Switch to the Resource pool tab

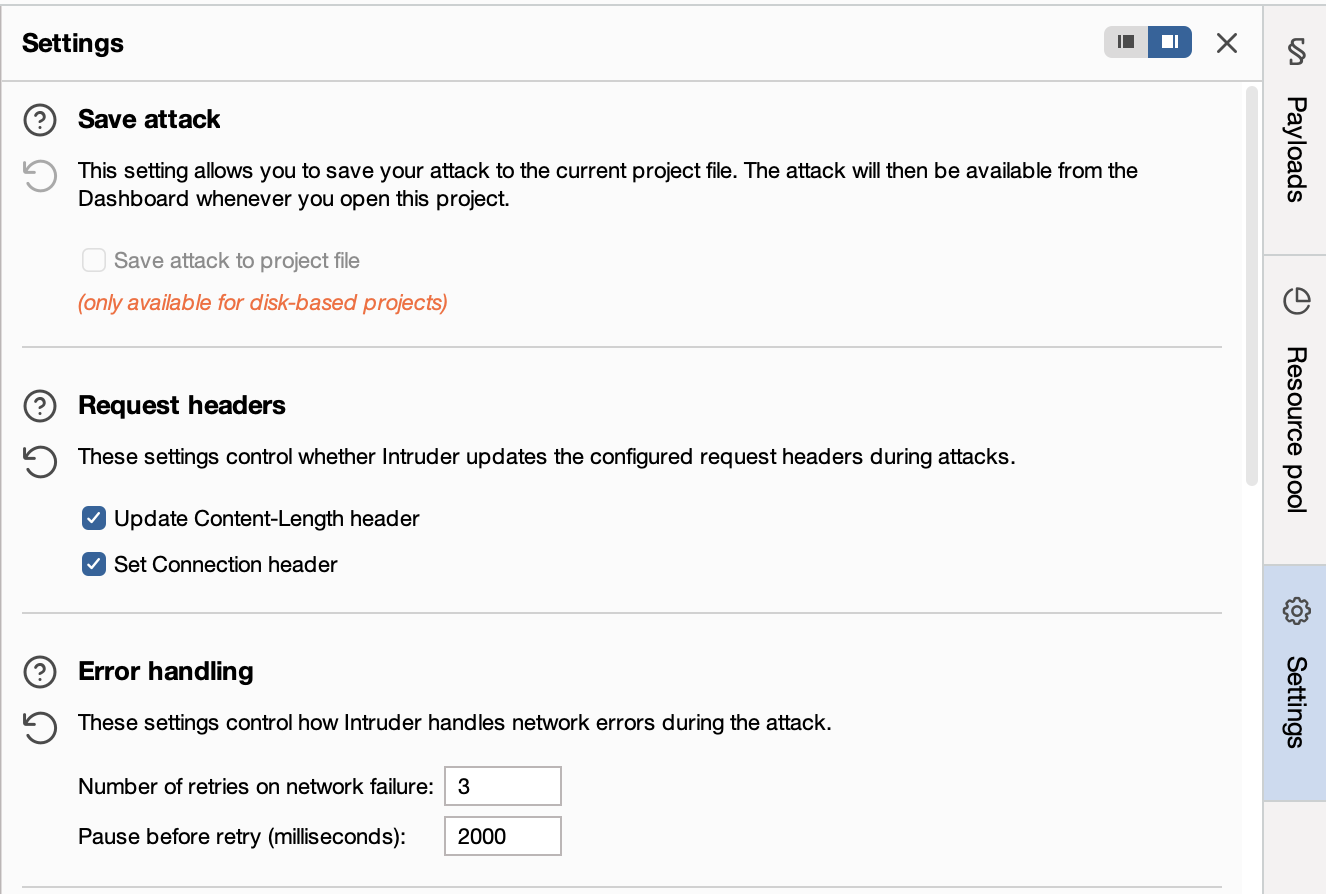(x=1296, y=428)
